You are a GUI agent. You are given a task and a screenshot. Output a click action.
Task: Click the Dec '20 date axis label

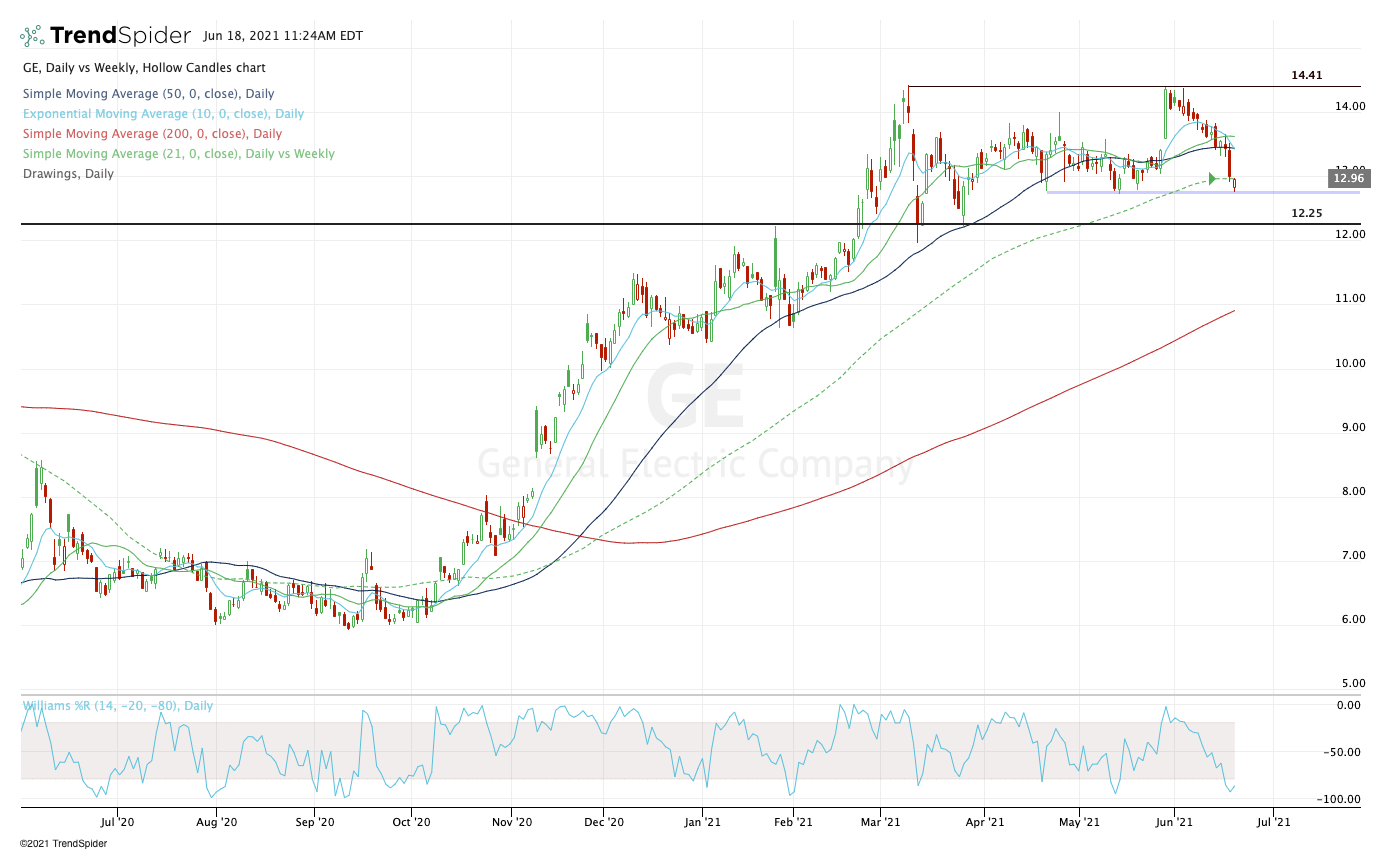[604, 822]
